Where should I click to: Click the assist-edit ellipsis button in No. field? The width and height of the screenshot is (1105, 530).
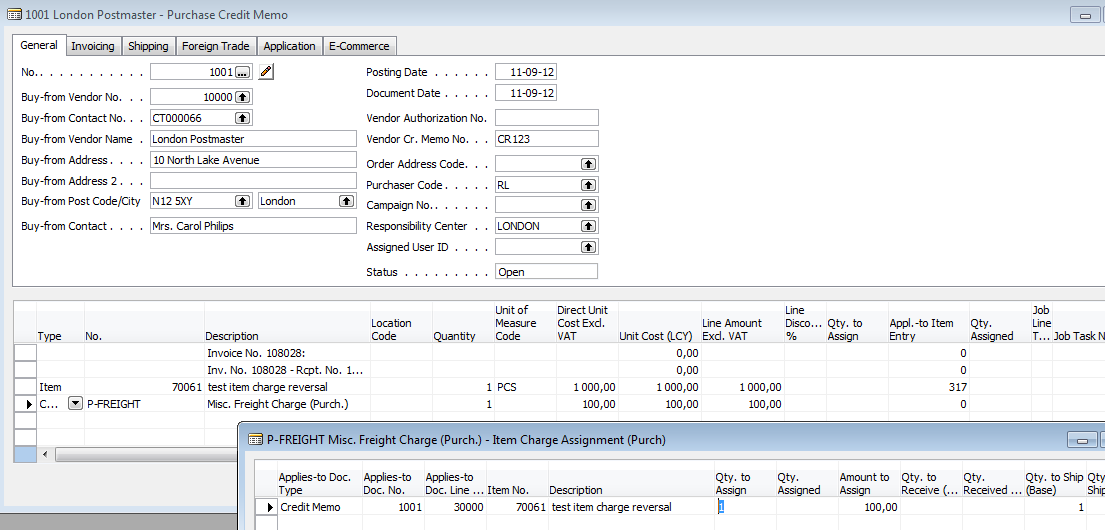242,72
